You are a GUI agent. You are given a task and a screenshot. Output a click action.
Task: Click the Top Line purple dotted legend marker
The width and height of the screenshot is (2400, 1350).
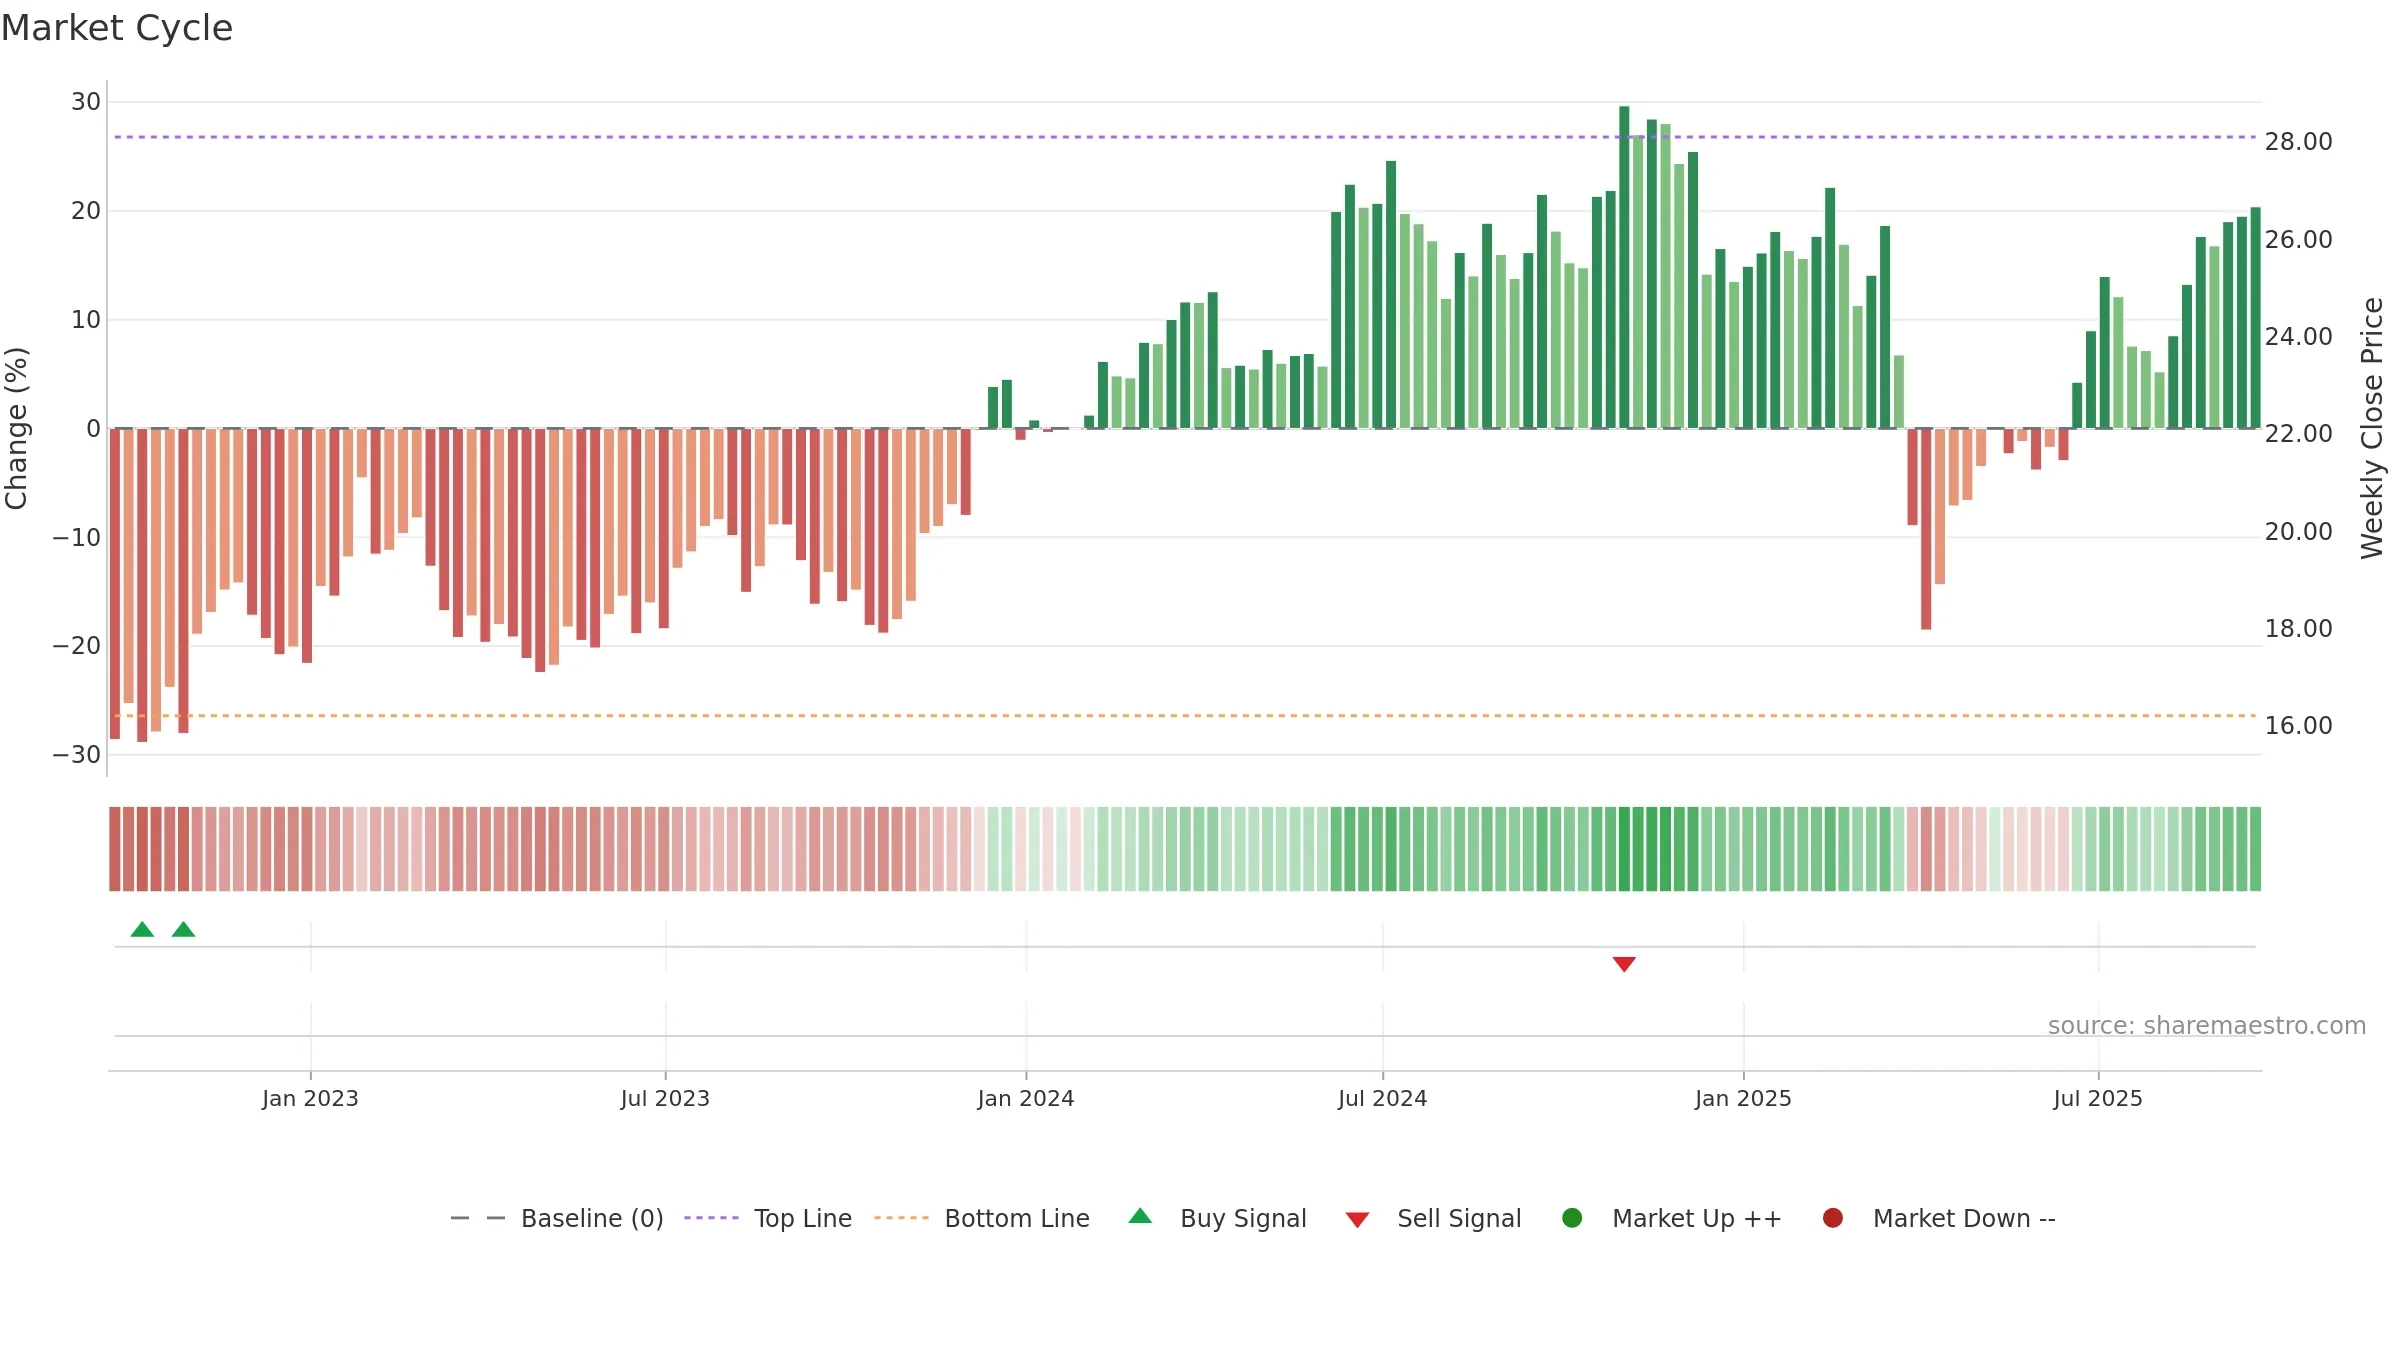click(711, 1218)
